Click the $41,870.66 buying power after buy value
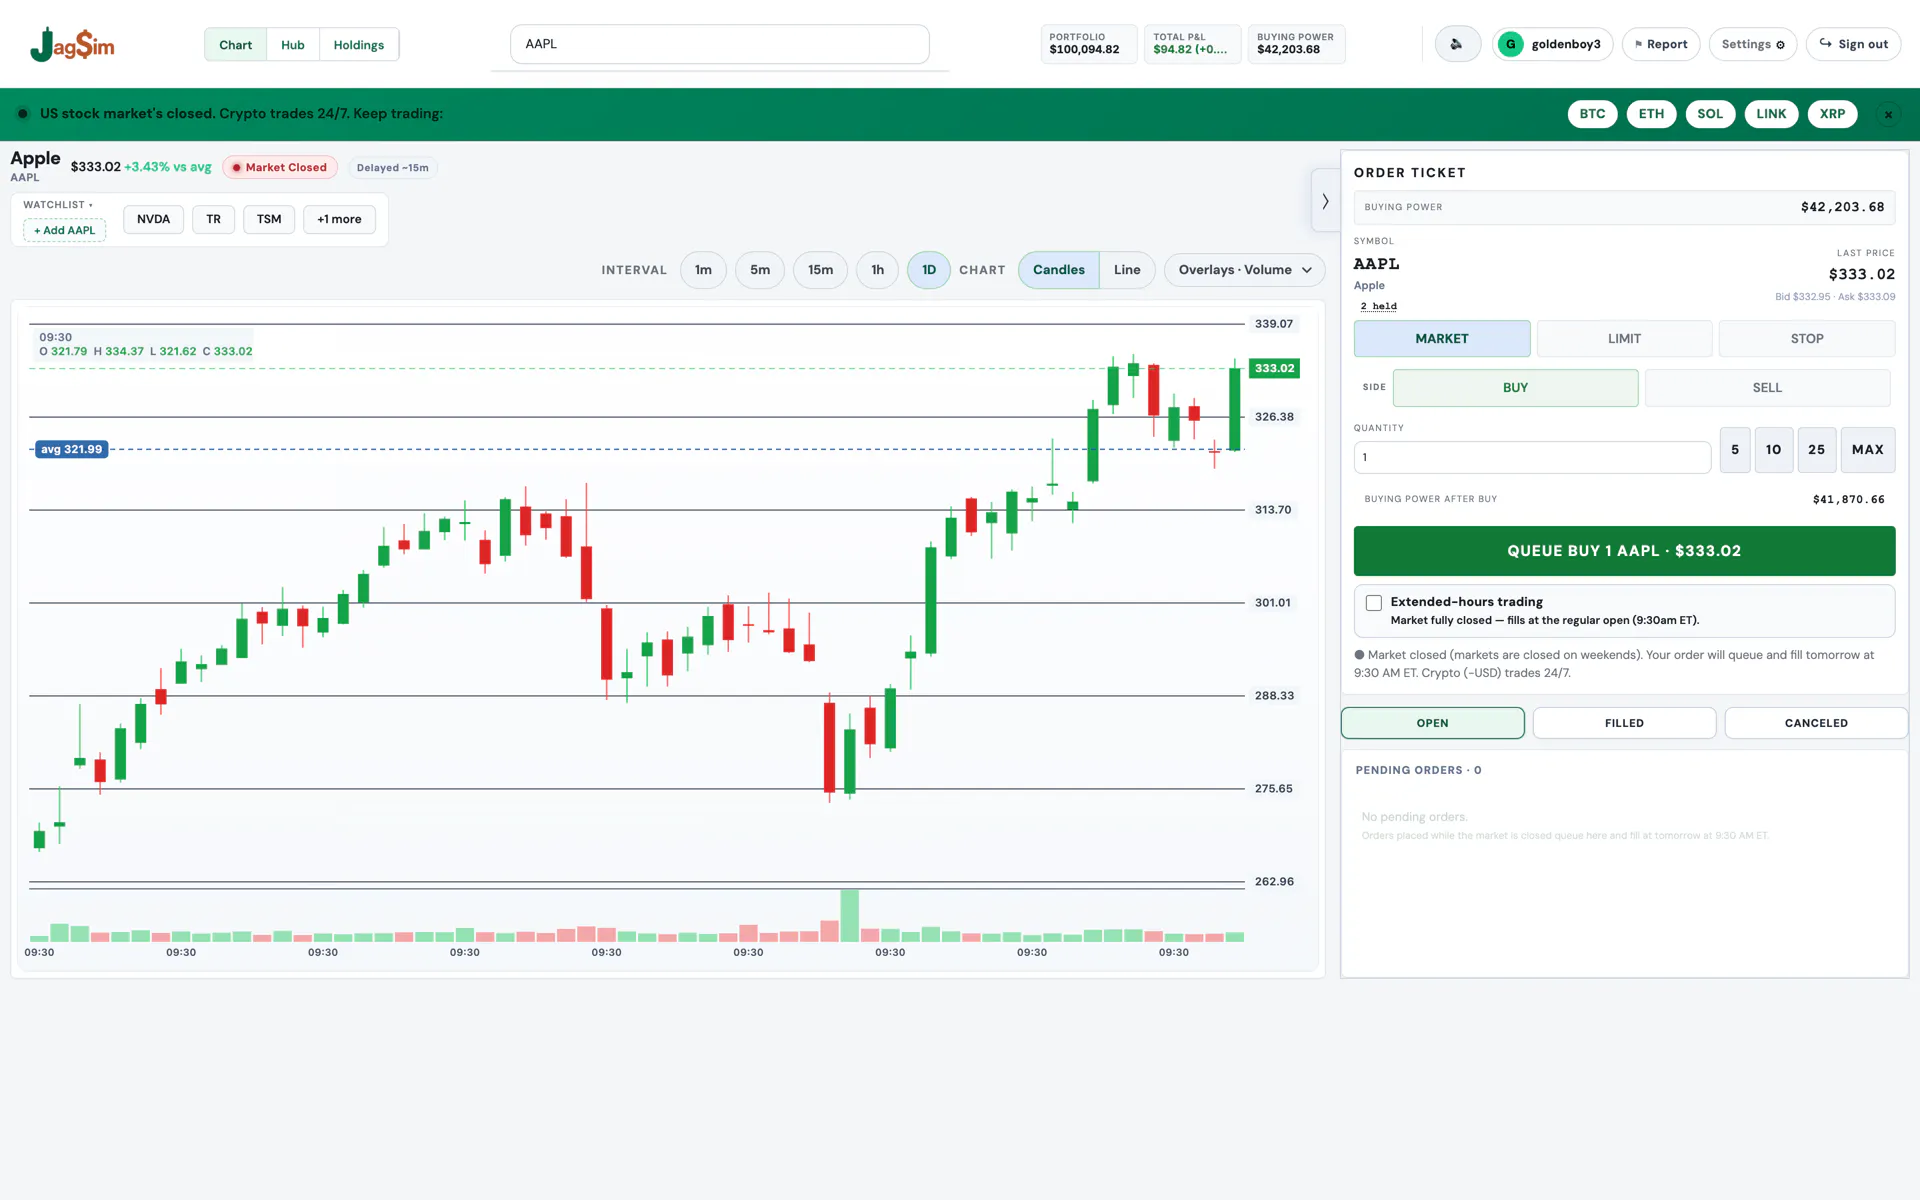The width and height of the screenshot is (1920, 1200). tap(1848, 499)
